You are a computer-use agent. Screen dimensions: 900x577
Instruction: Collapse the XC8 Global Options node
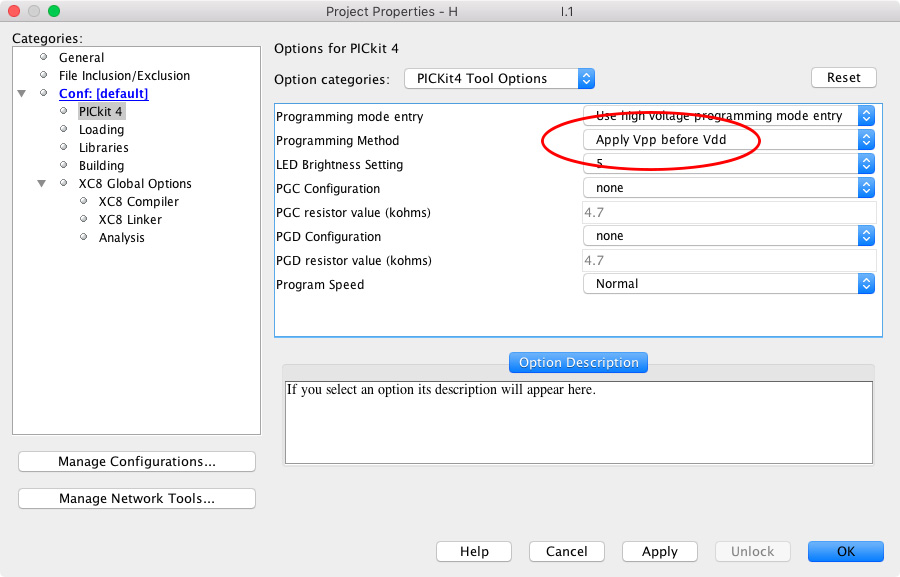(x=40, y=183)
